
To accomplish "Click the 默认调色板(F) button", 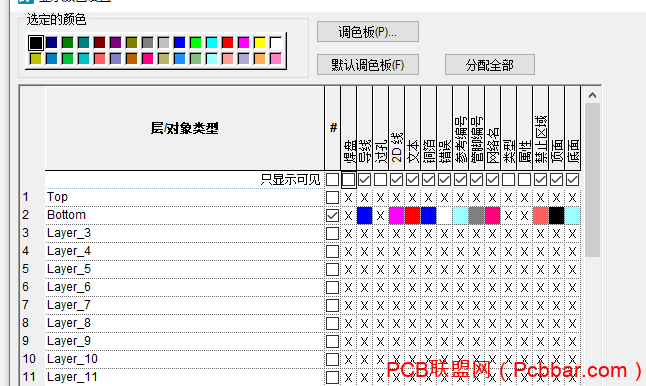I will coord(367,65).
